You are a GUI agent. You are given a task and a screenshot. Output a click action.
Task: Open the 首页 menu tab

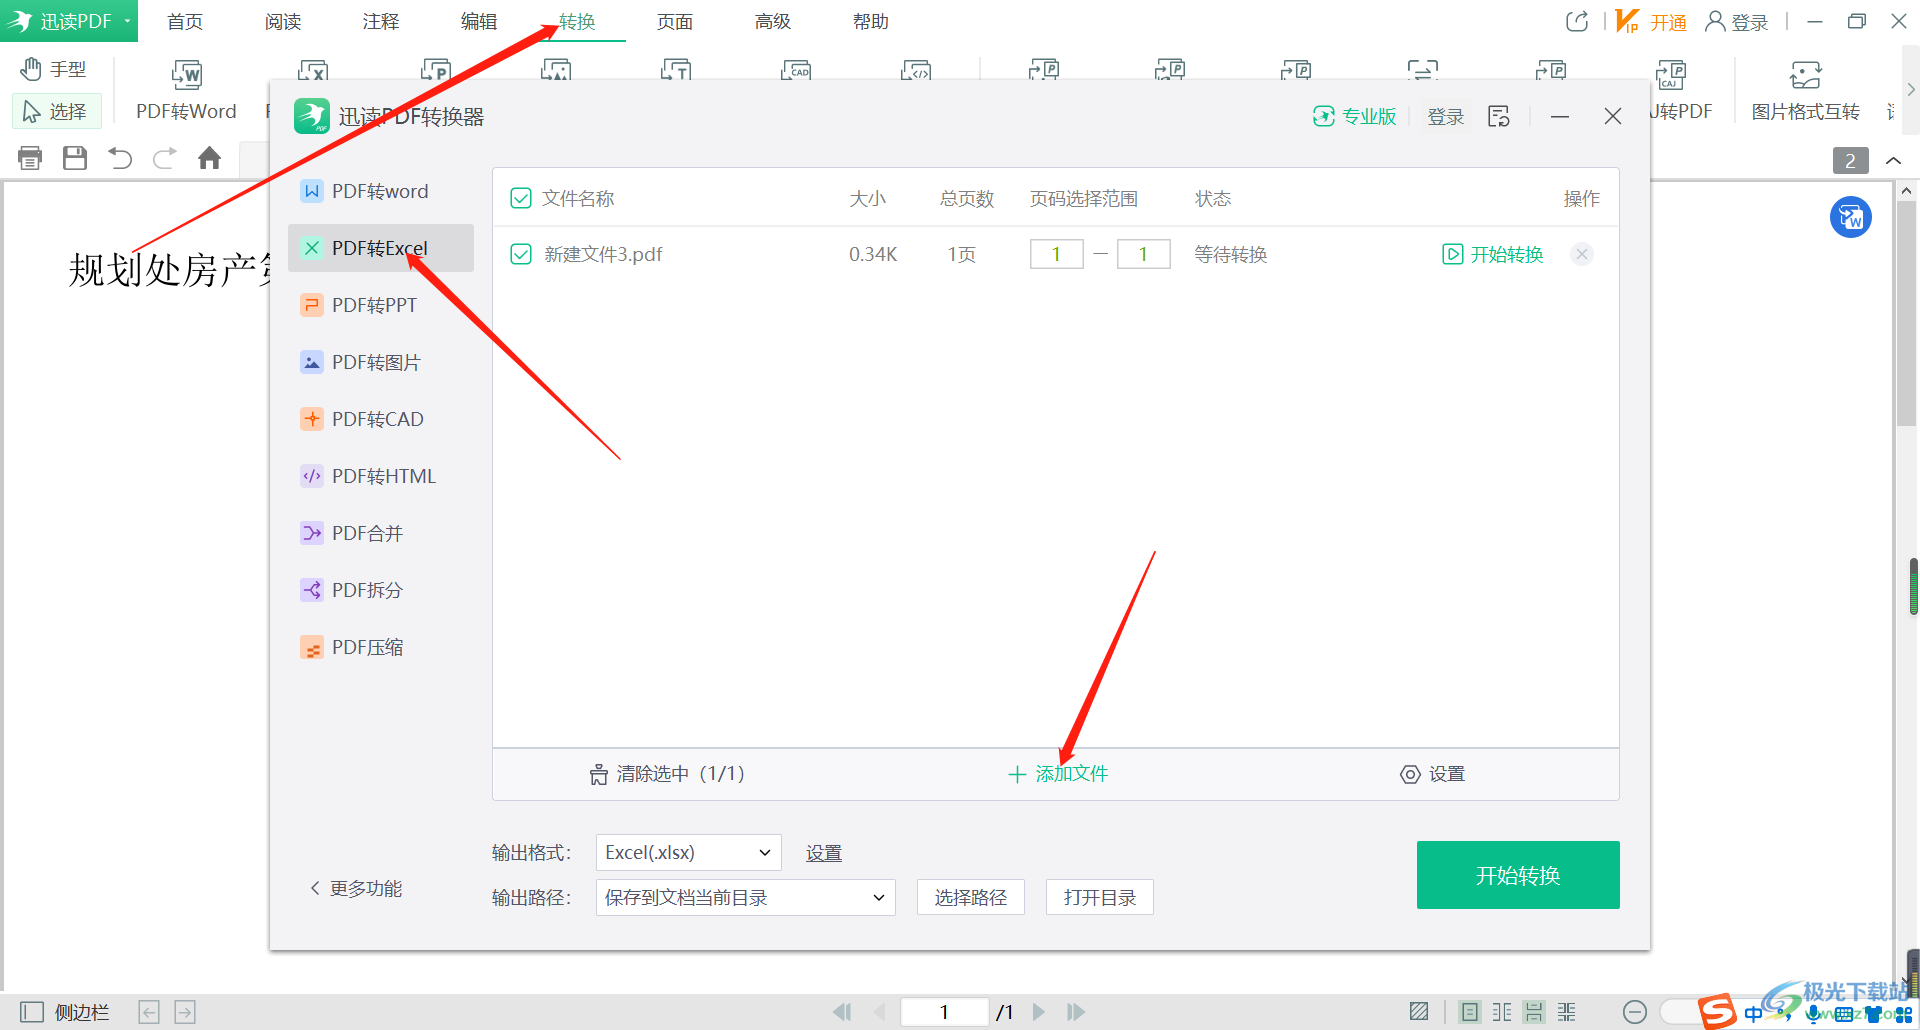[x=185, y=21]
